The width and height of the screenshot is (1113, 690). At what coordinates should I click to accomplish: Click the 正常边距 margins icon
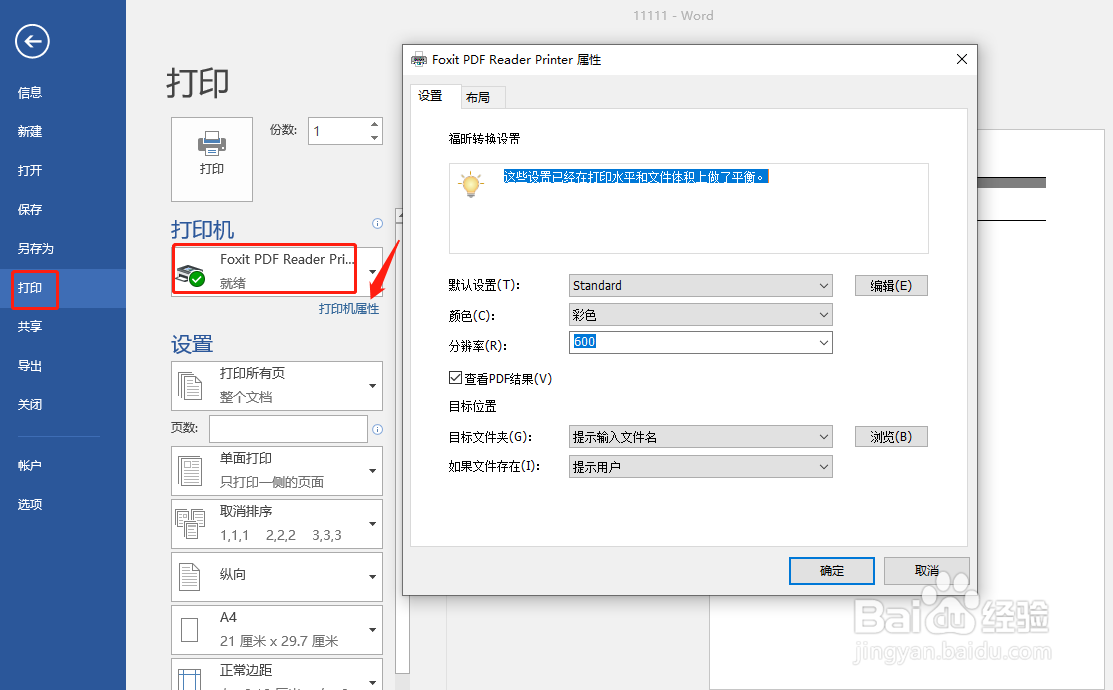tap(190, 679)
